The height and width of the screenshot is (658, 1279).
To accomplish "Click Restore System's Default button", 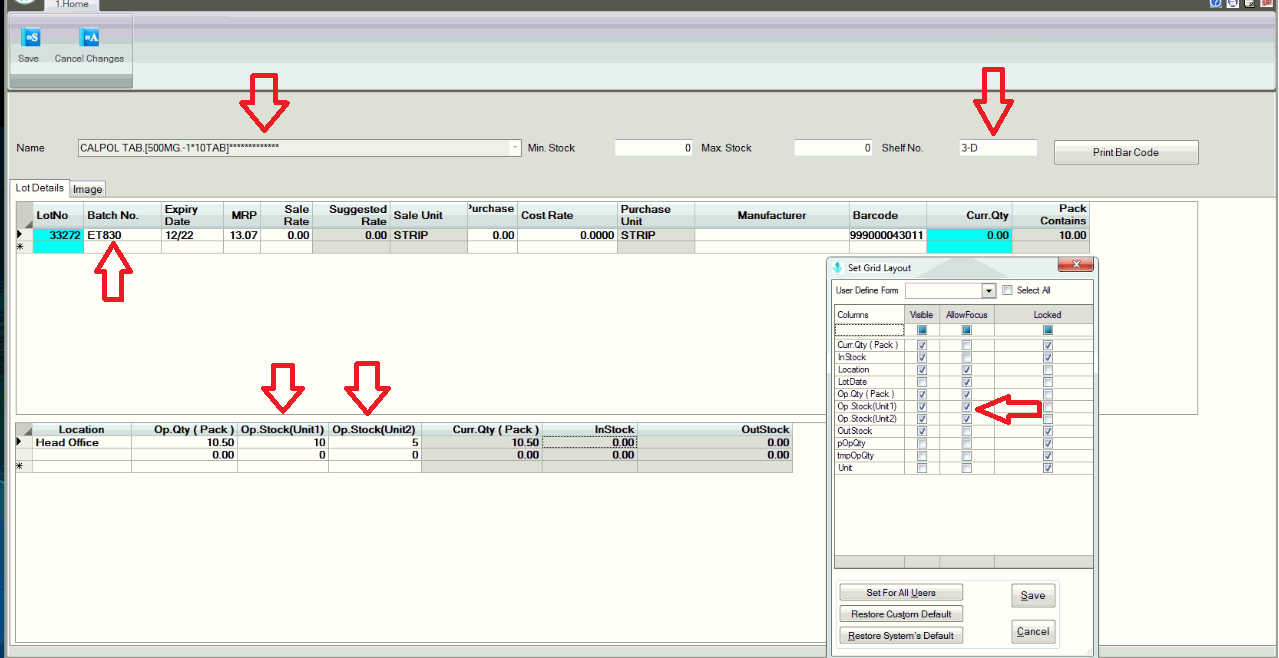I will tap(901, 636).
